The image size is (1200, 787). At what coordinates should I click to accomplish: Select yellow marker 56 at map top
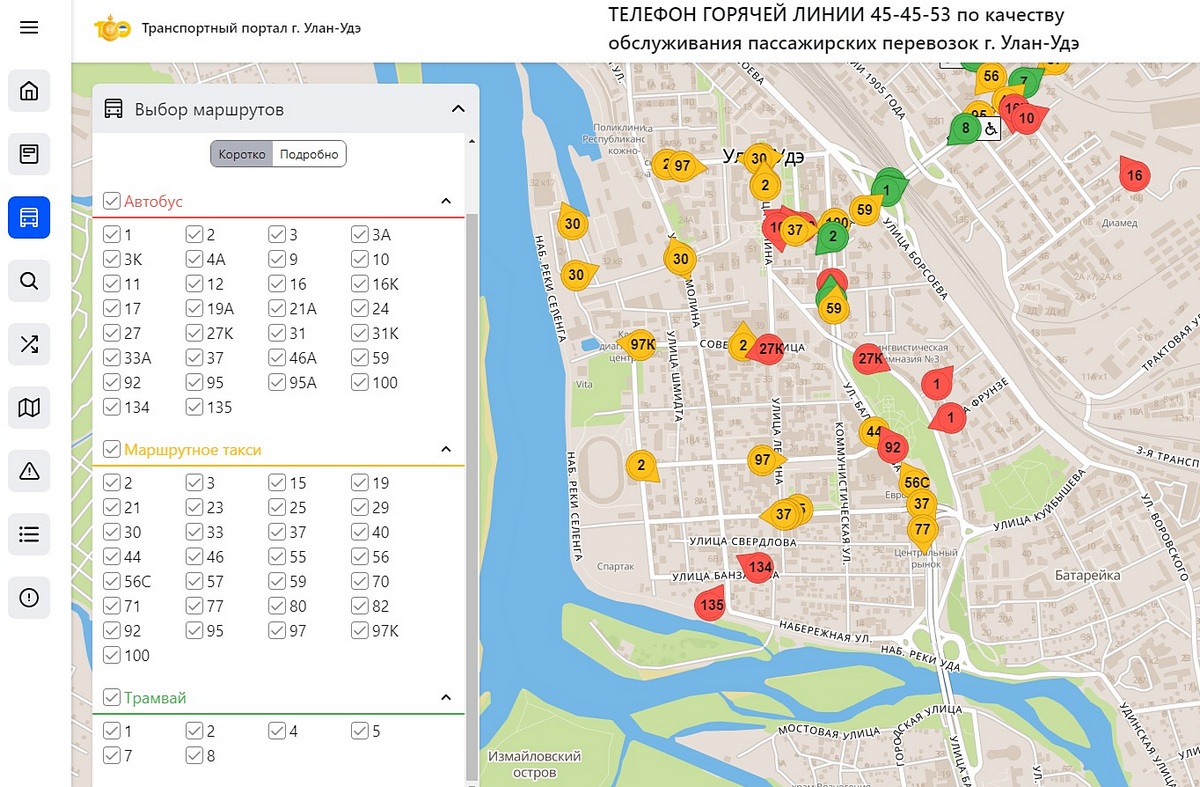[x=991, y=76]
